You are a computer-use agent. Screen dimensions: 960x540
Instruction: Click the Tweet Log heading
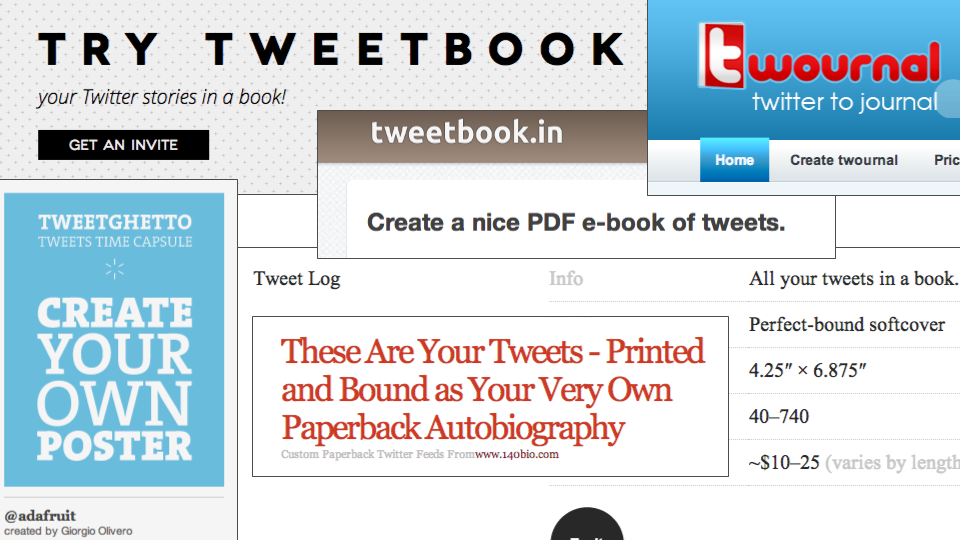tap(297, 279)
